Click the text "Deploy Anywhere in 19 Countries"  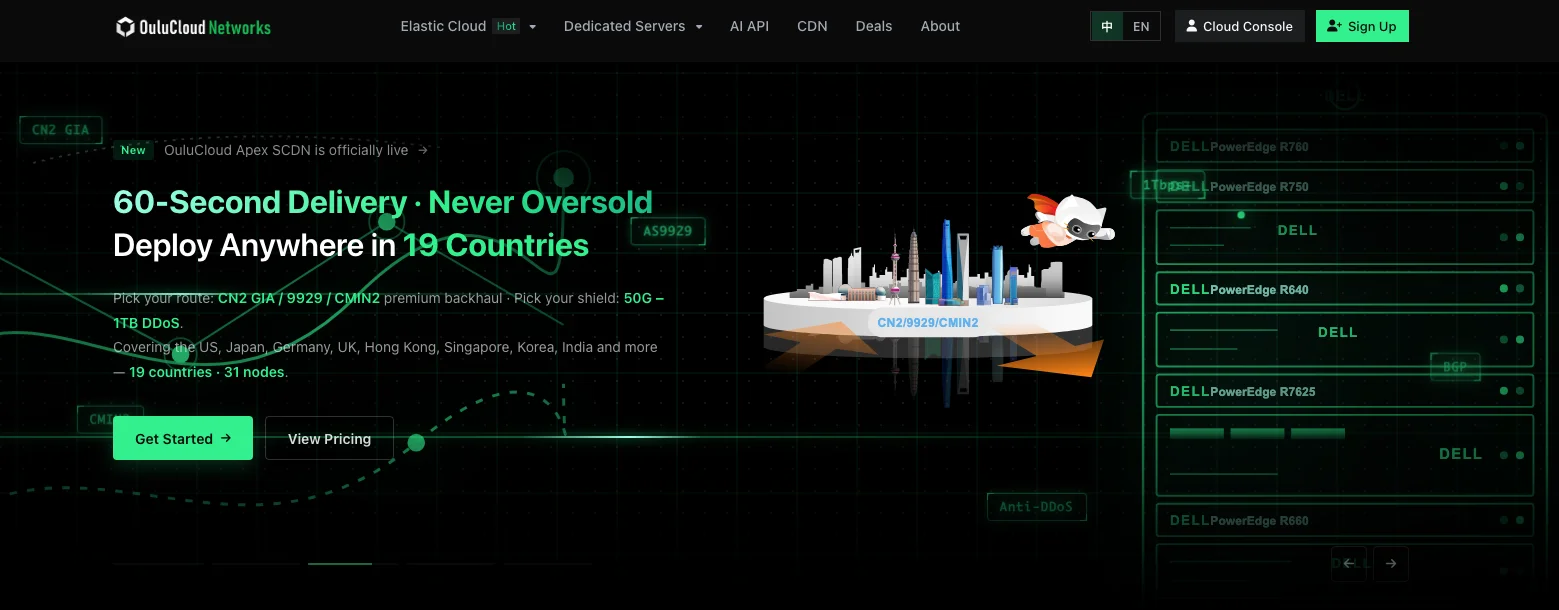[x=351, y=245]
